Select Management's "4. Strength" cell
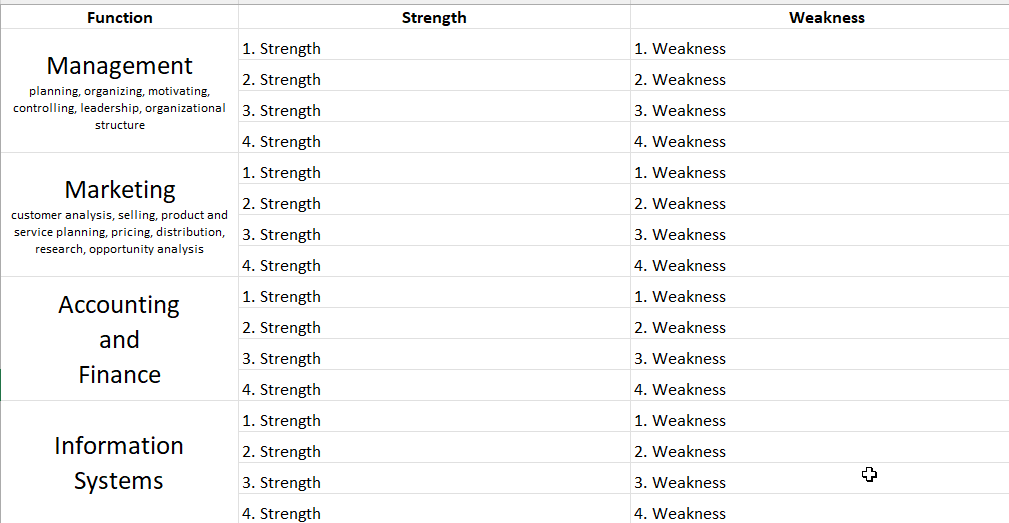Screen dimensions: 1009x523 point(434,141)
